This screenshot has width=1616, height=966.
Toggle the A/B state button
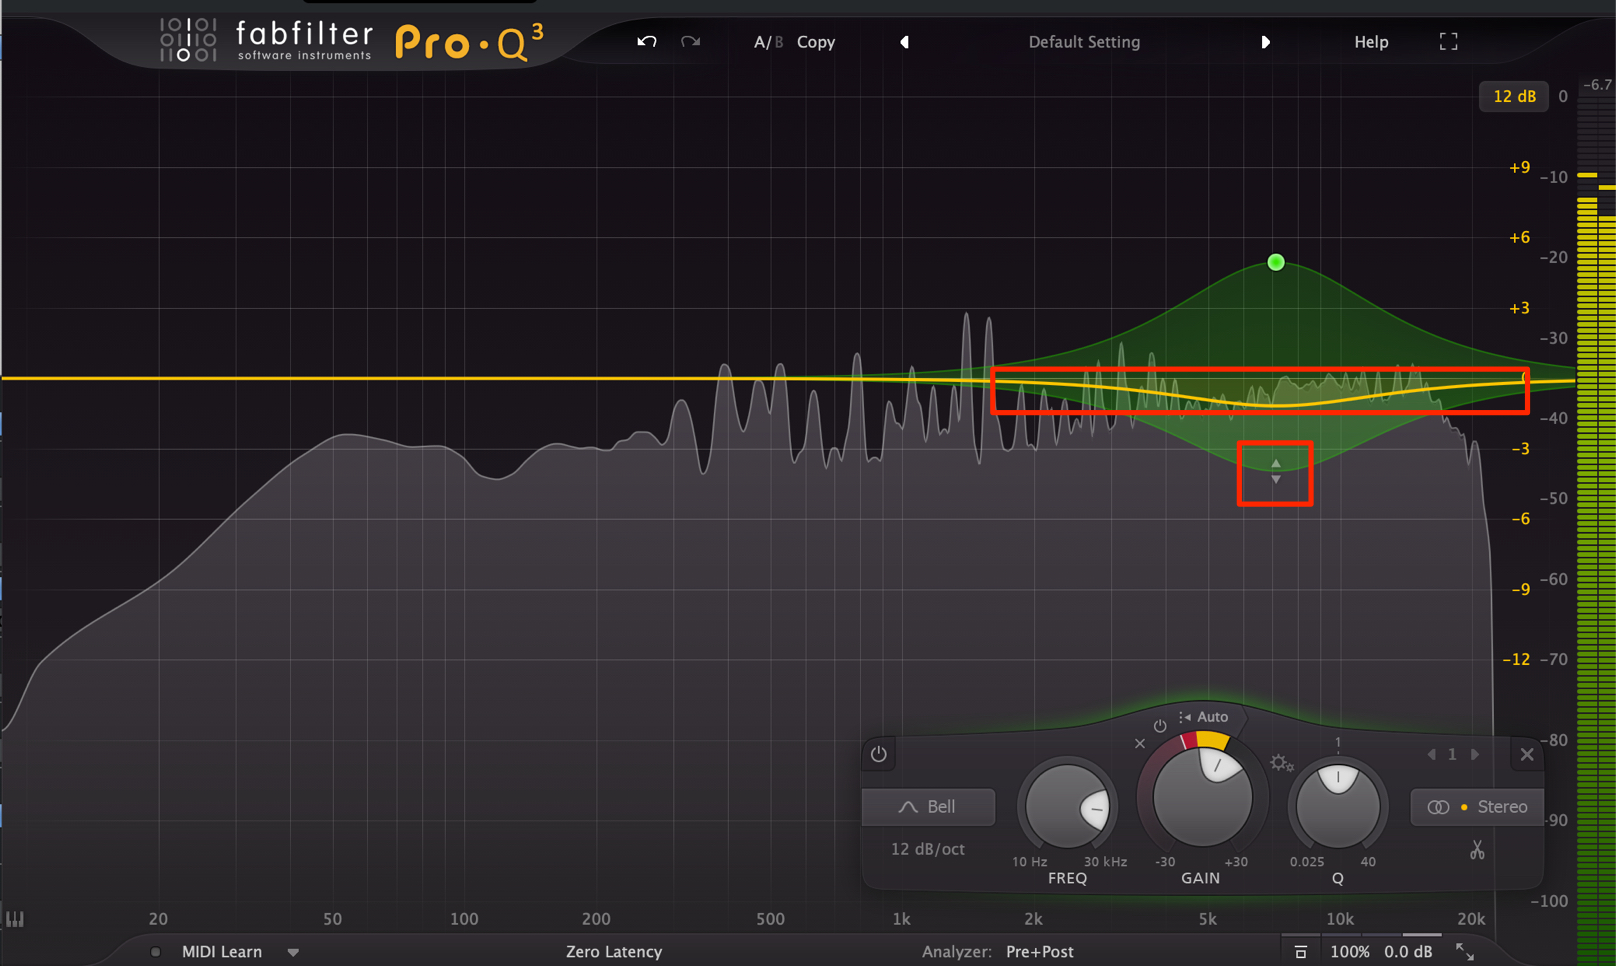tap(768, 42)
